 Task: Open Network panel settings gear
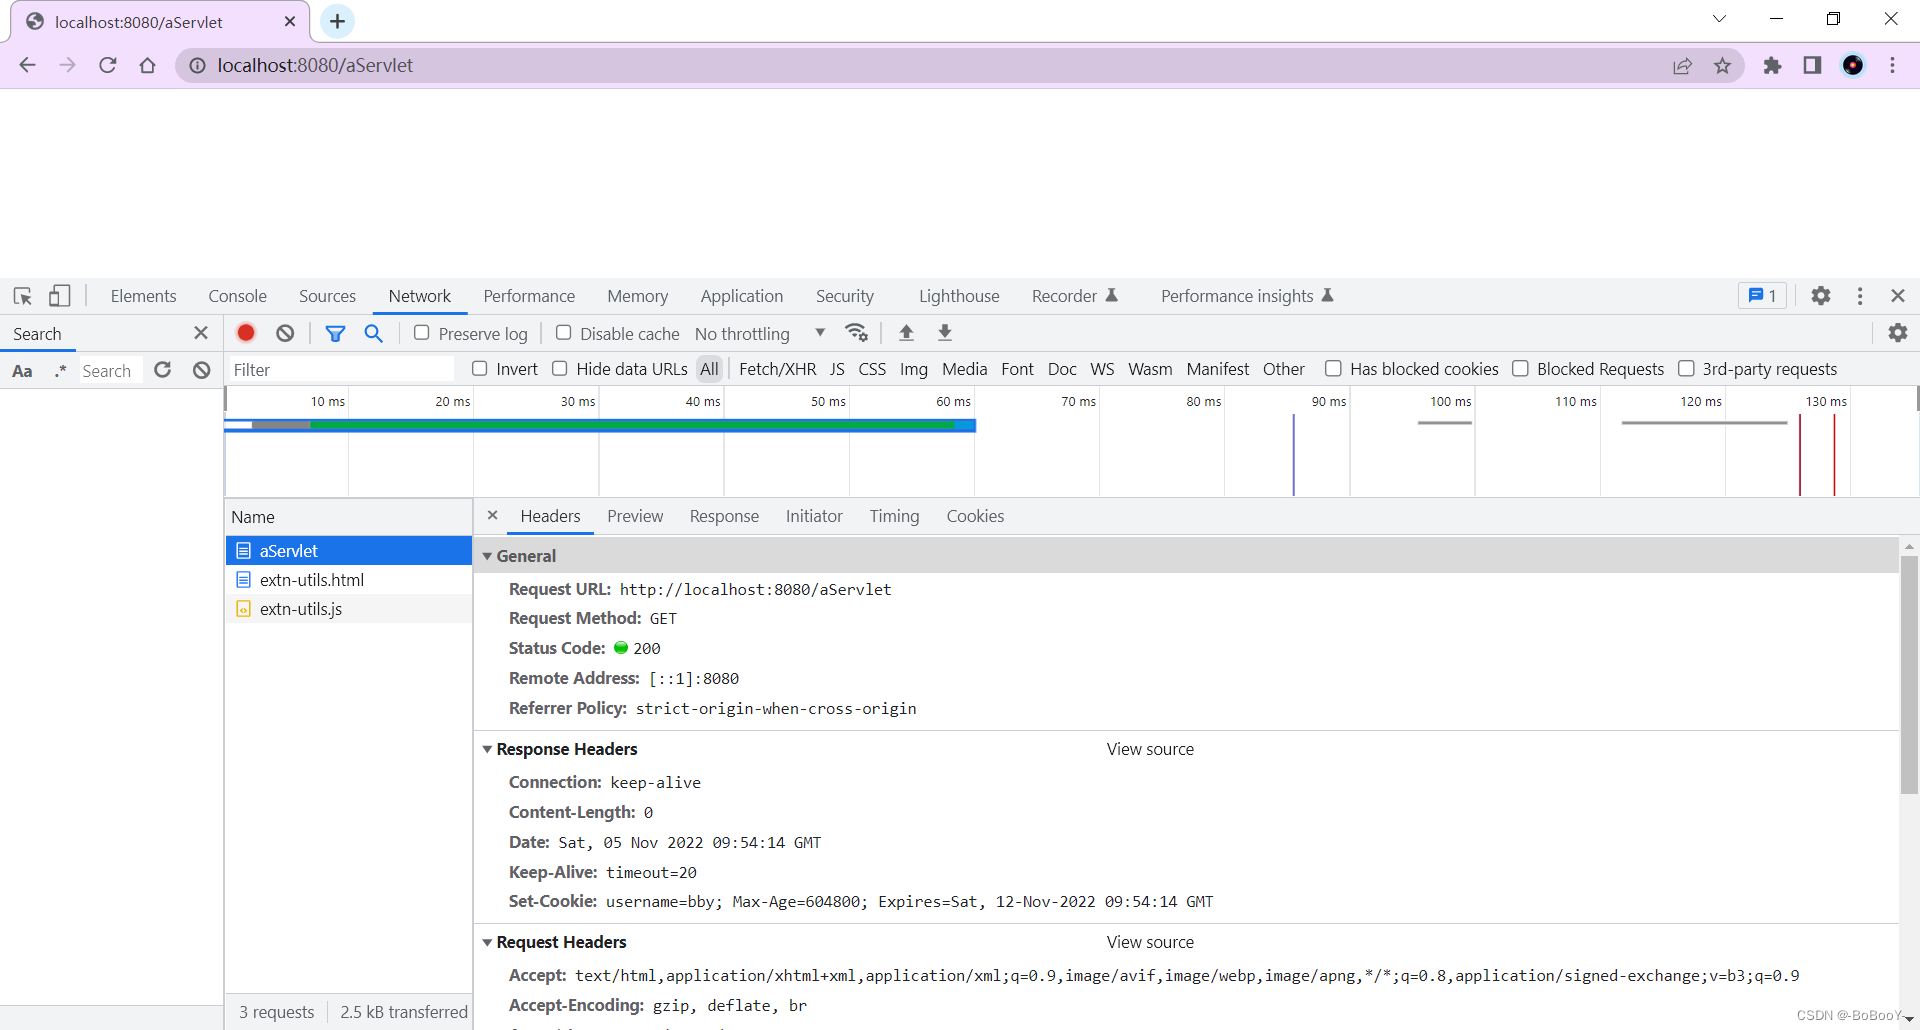1898,333
